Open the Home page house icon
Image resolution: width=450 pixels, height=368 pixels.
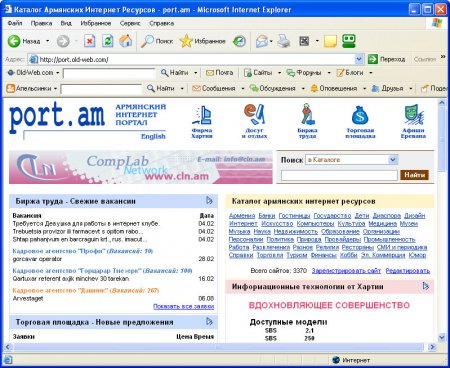click(126, 41)
